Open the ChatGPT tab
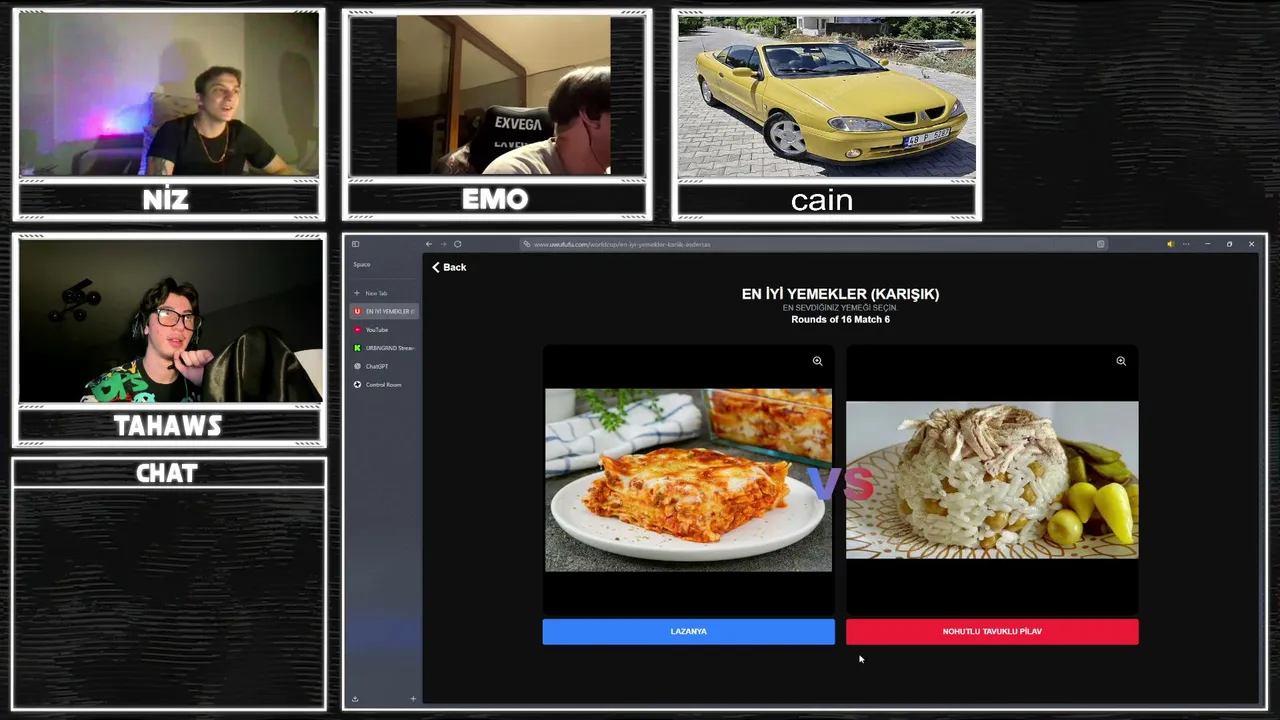 coord(384,366)
